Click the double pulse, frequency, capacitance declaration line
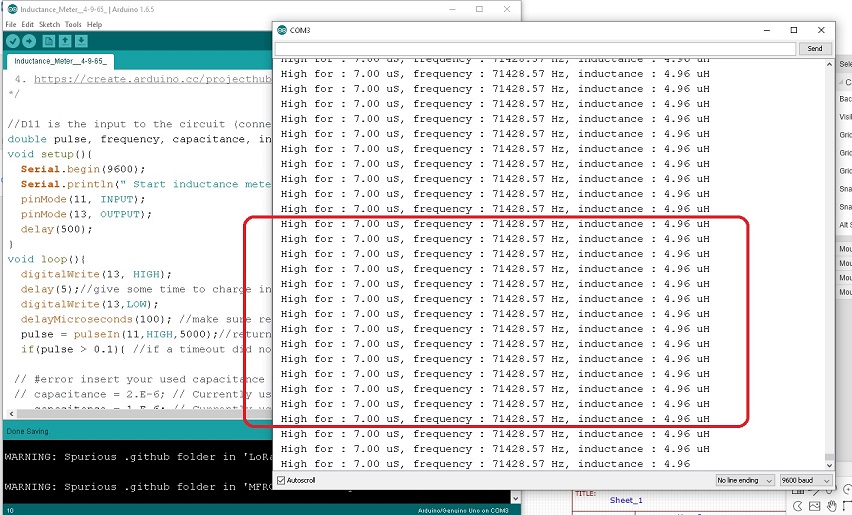 (x=140, y=140)
